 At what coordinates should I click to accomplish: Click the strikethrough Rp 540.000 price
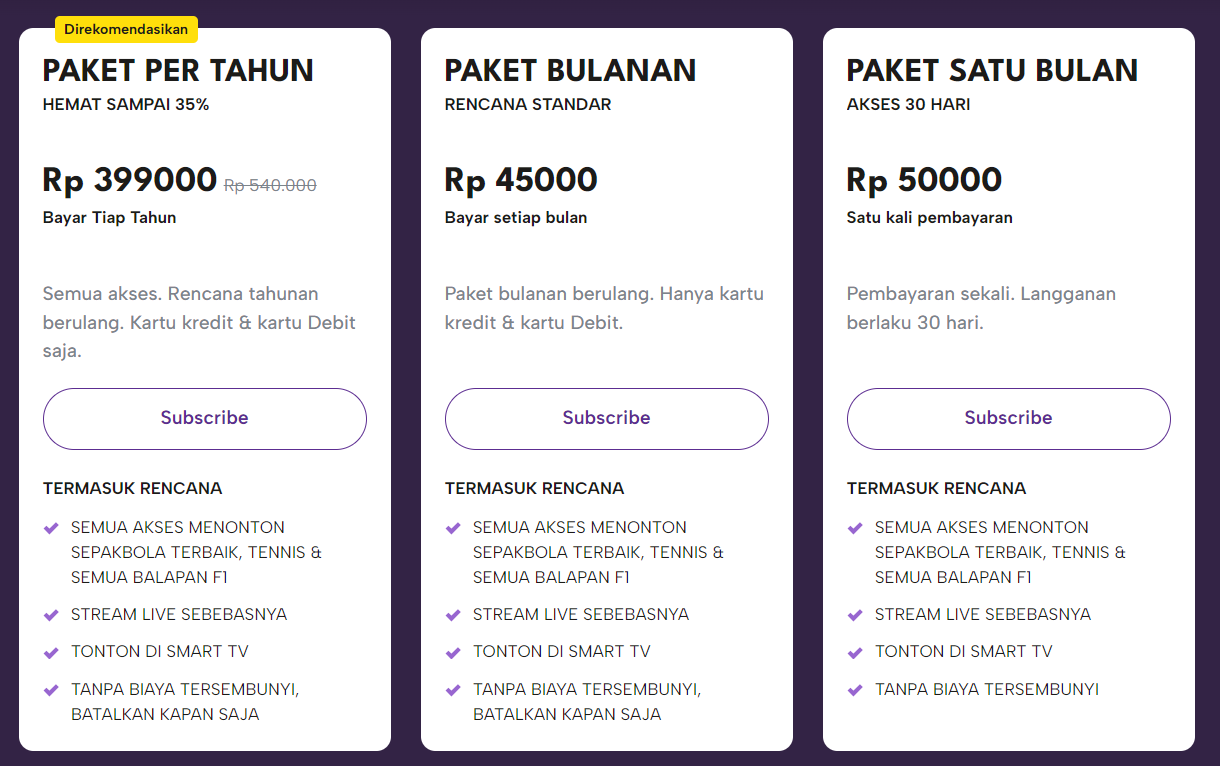270,185
